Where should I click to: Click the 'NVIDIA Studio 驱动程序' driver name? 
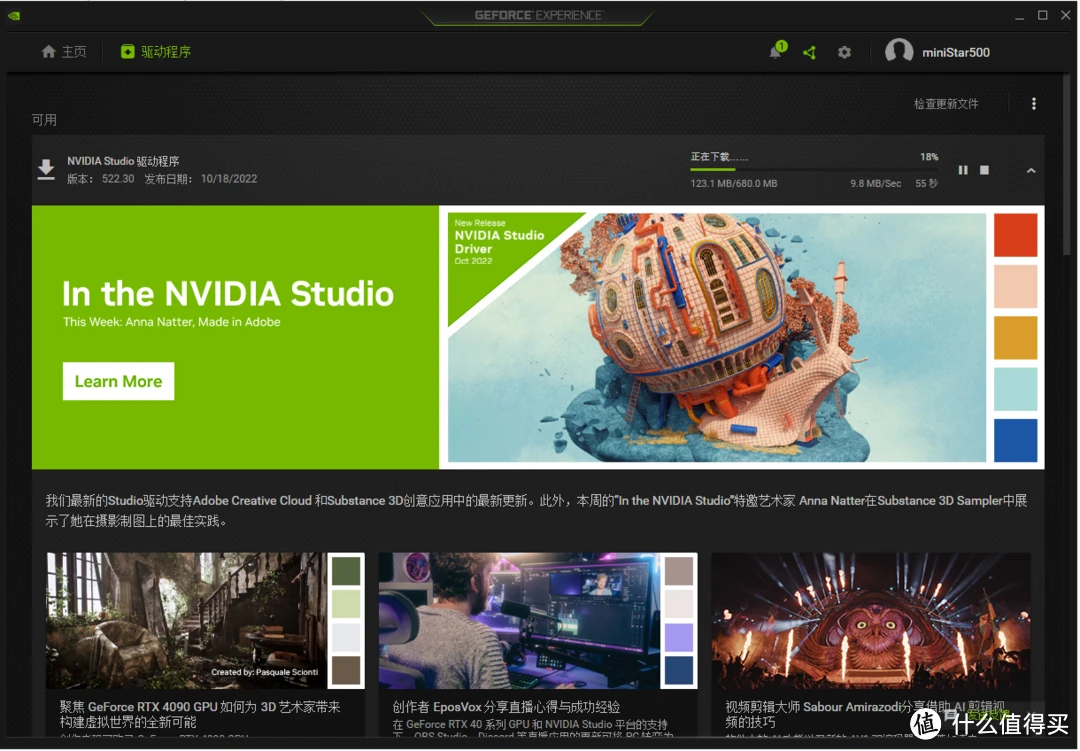[x=123, y=161]
